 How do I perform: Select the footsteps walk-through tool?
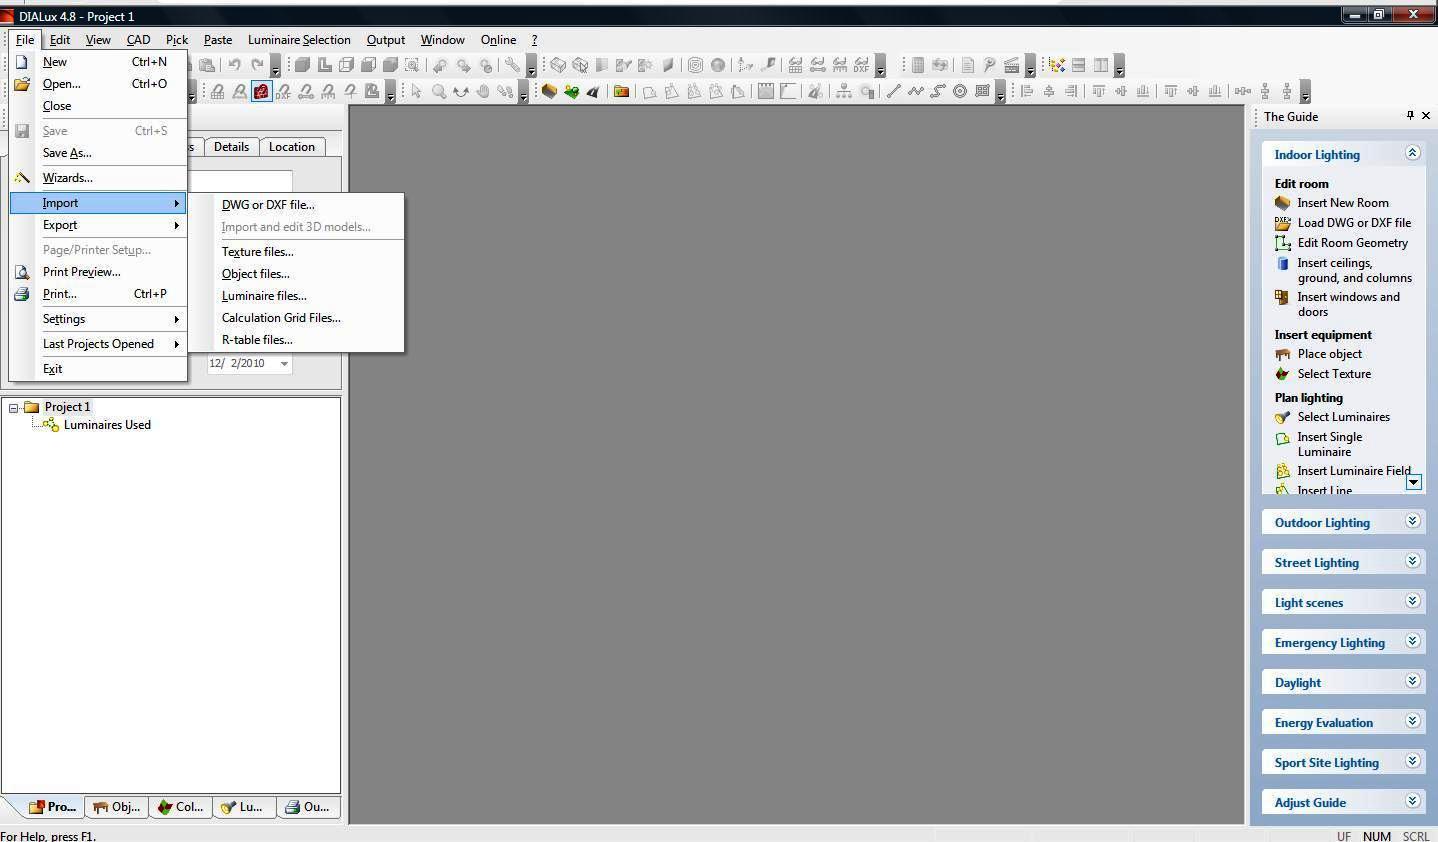pos(505,91)
